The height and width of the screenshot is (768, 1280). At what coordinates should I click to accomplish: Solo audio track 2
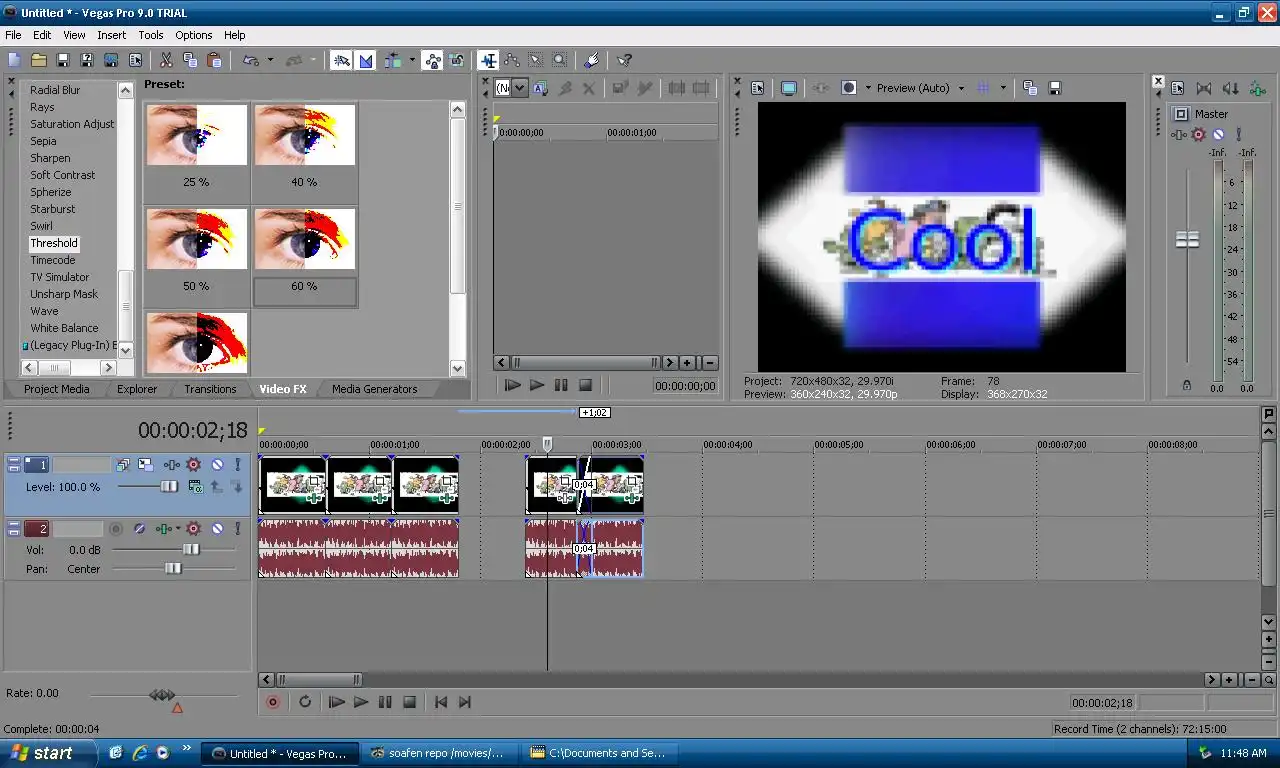[x=237, y=529]
